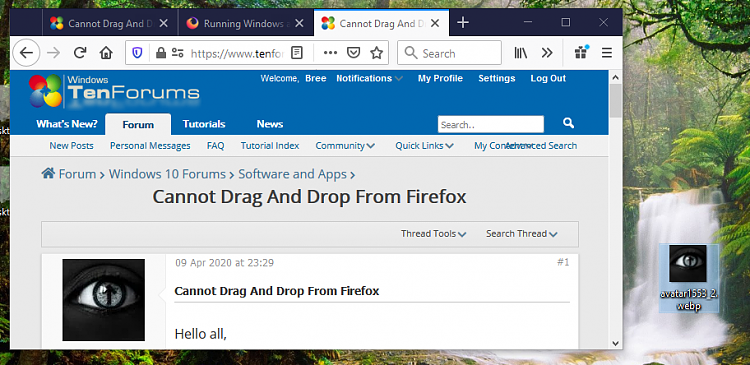The width and height of the screenshot is (750, 365).
Task: Click Windows 10 Forums breadcrumb
Action: [x=167, y=174]
